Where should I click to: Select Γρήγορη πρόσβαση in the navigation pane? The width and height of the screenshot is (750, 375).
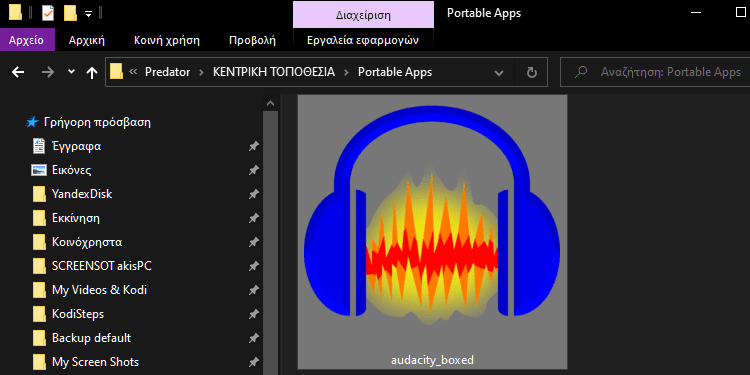point(97,122)
